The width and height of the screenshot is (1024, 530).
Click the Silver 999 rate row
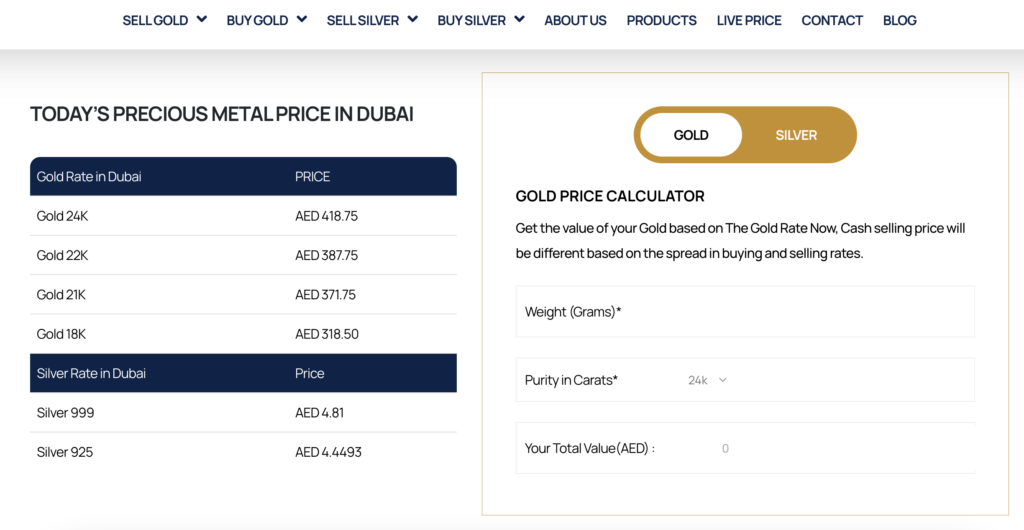[243, 413]
